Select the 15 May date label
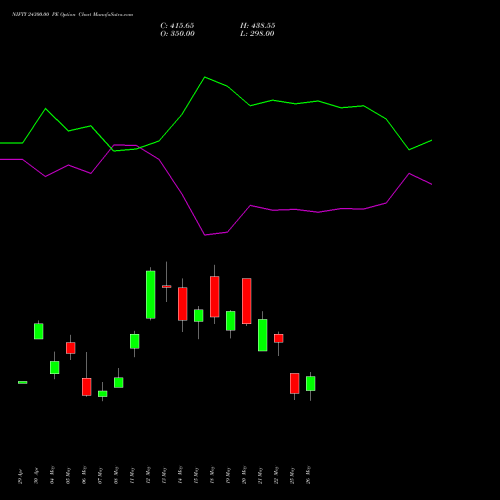Image resolution: width=500 pixels, height=500 pixels. point(196,475)
